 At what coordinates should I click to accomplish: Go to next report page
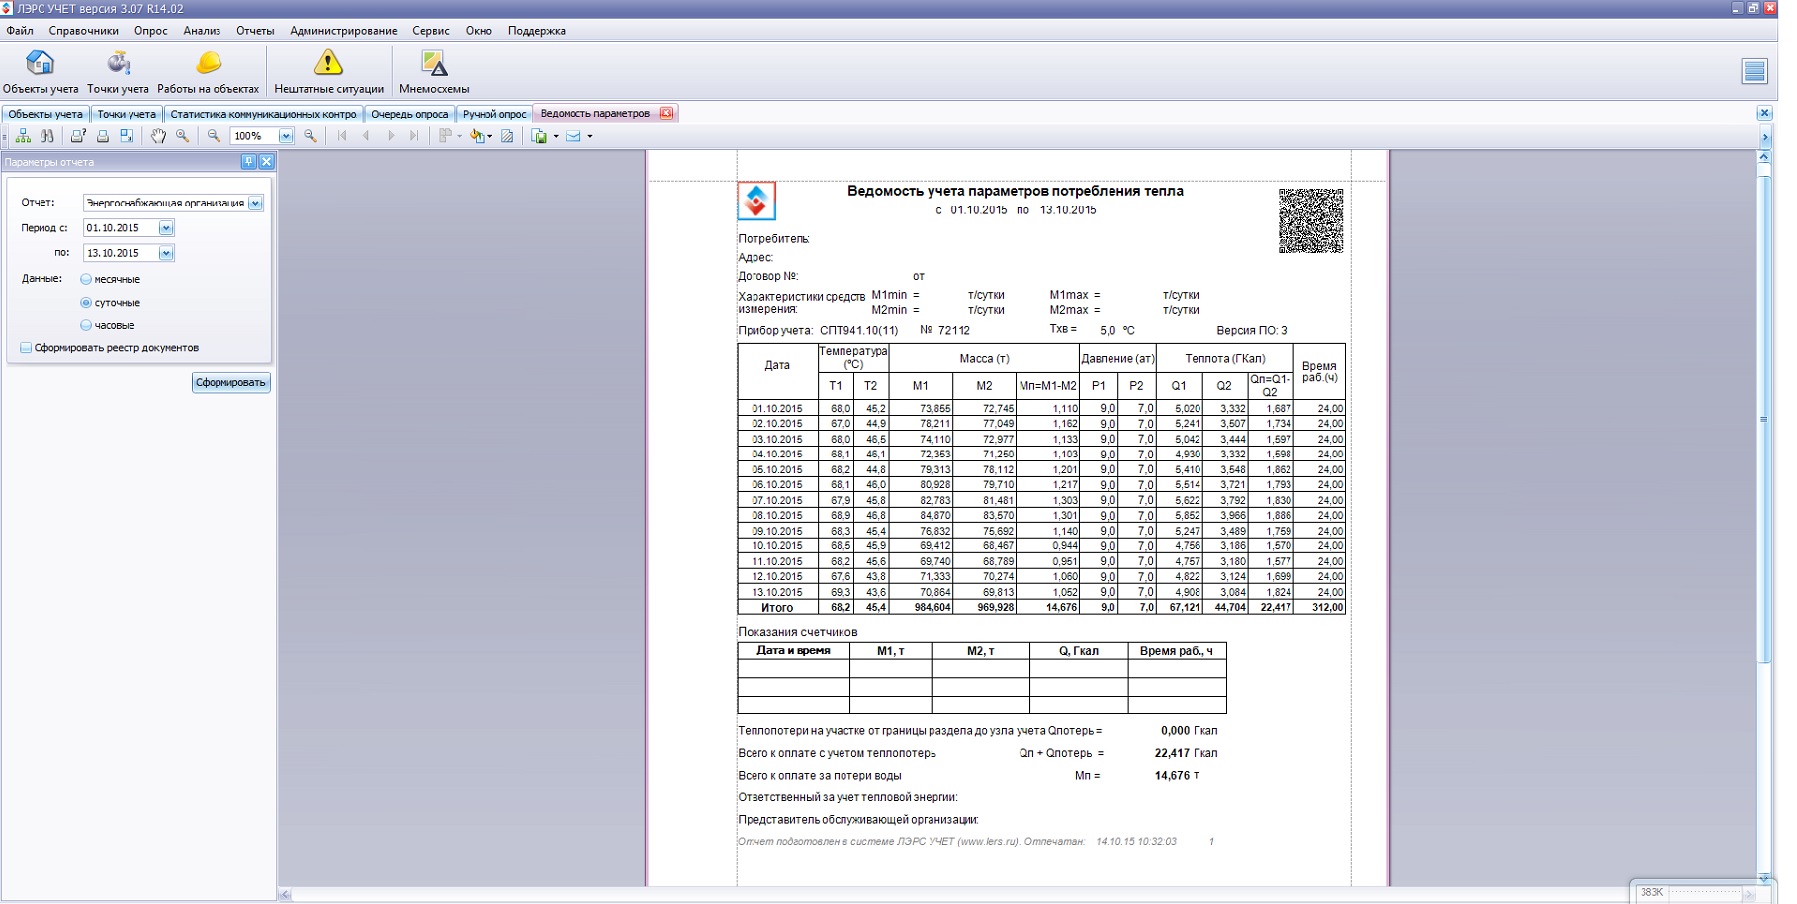point(390,136)
